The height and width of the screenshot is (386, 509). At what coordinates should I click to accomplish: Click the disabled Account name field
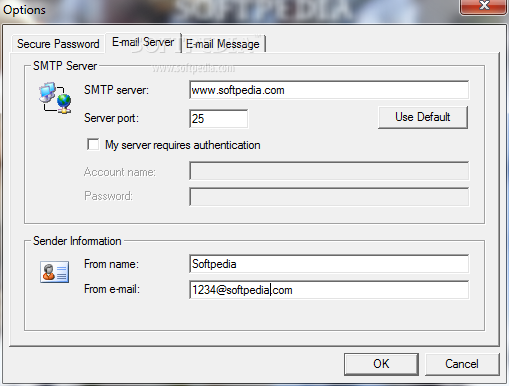pyautogui.click(x=329, y=171)
